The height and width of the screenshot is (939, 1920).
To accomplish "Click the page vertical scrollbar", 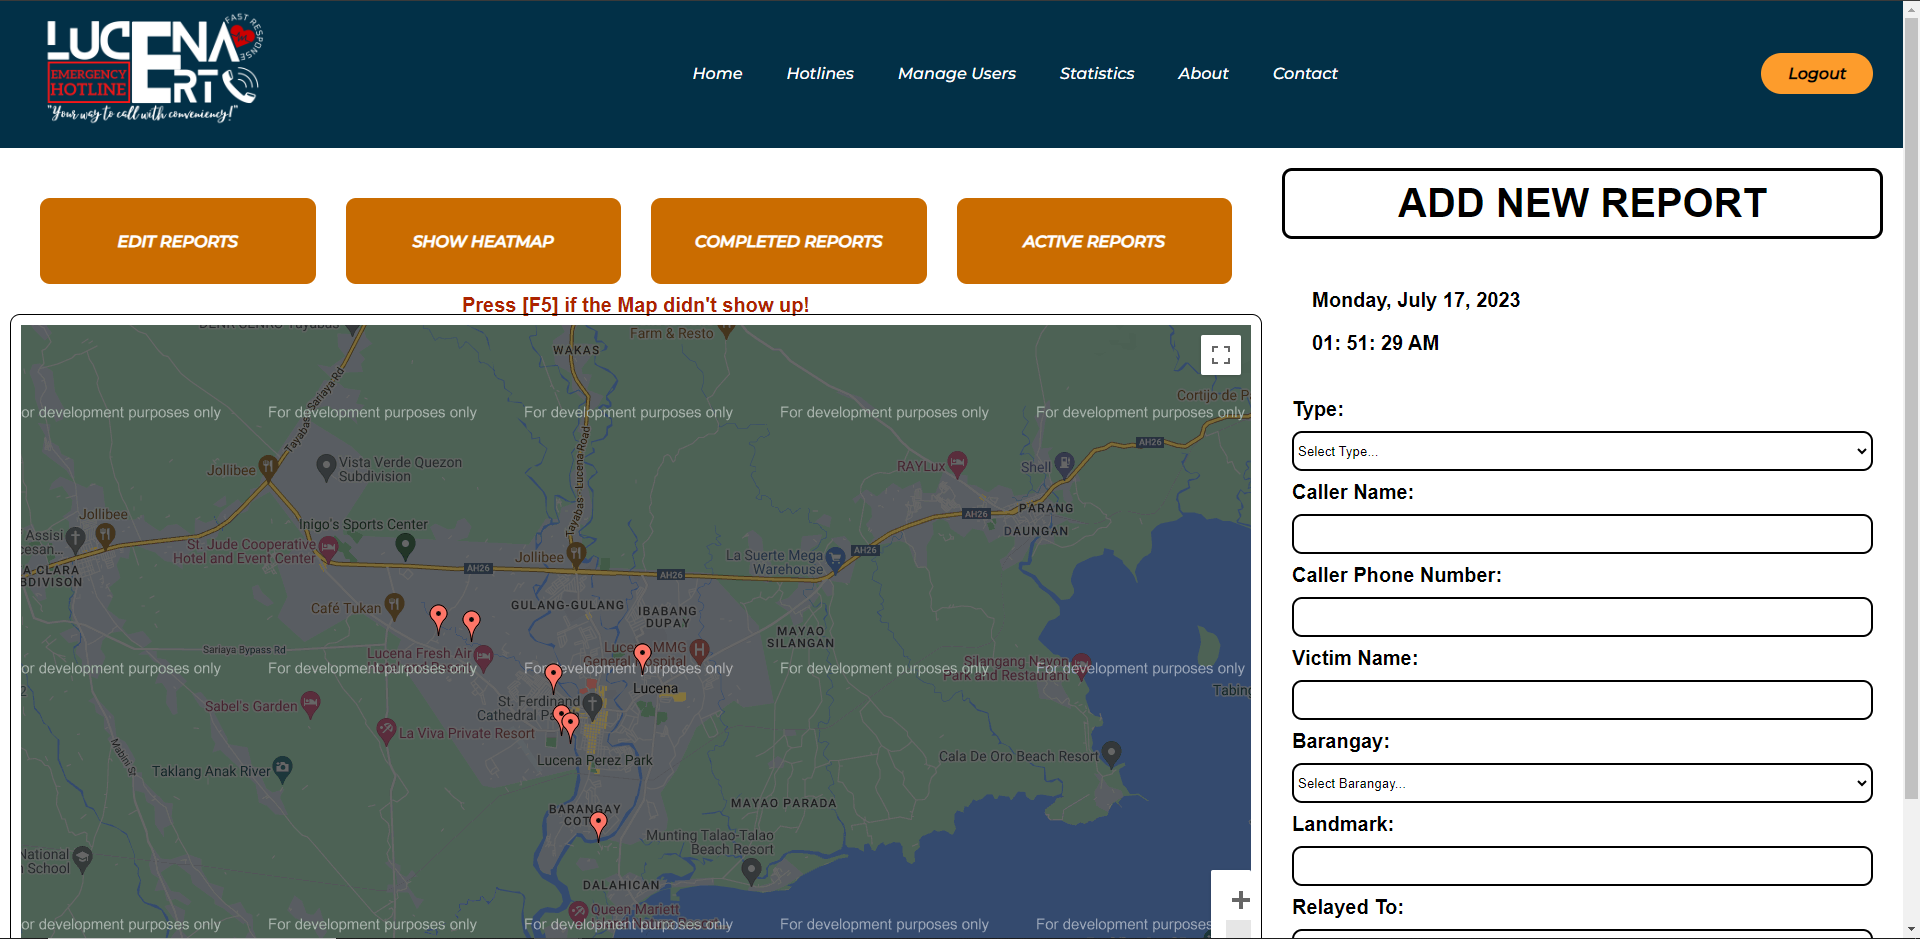I will pyautogui.click(x=1911, y=400).
